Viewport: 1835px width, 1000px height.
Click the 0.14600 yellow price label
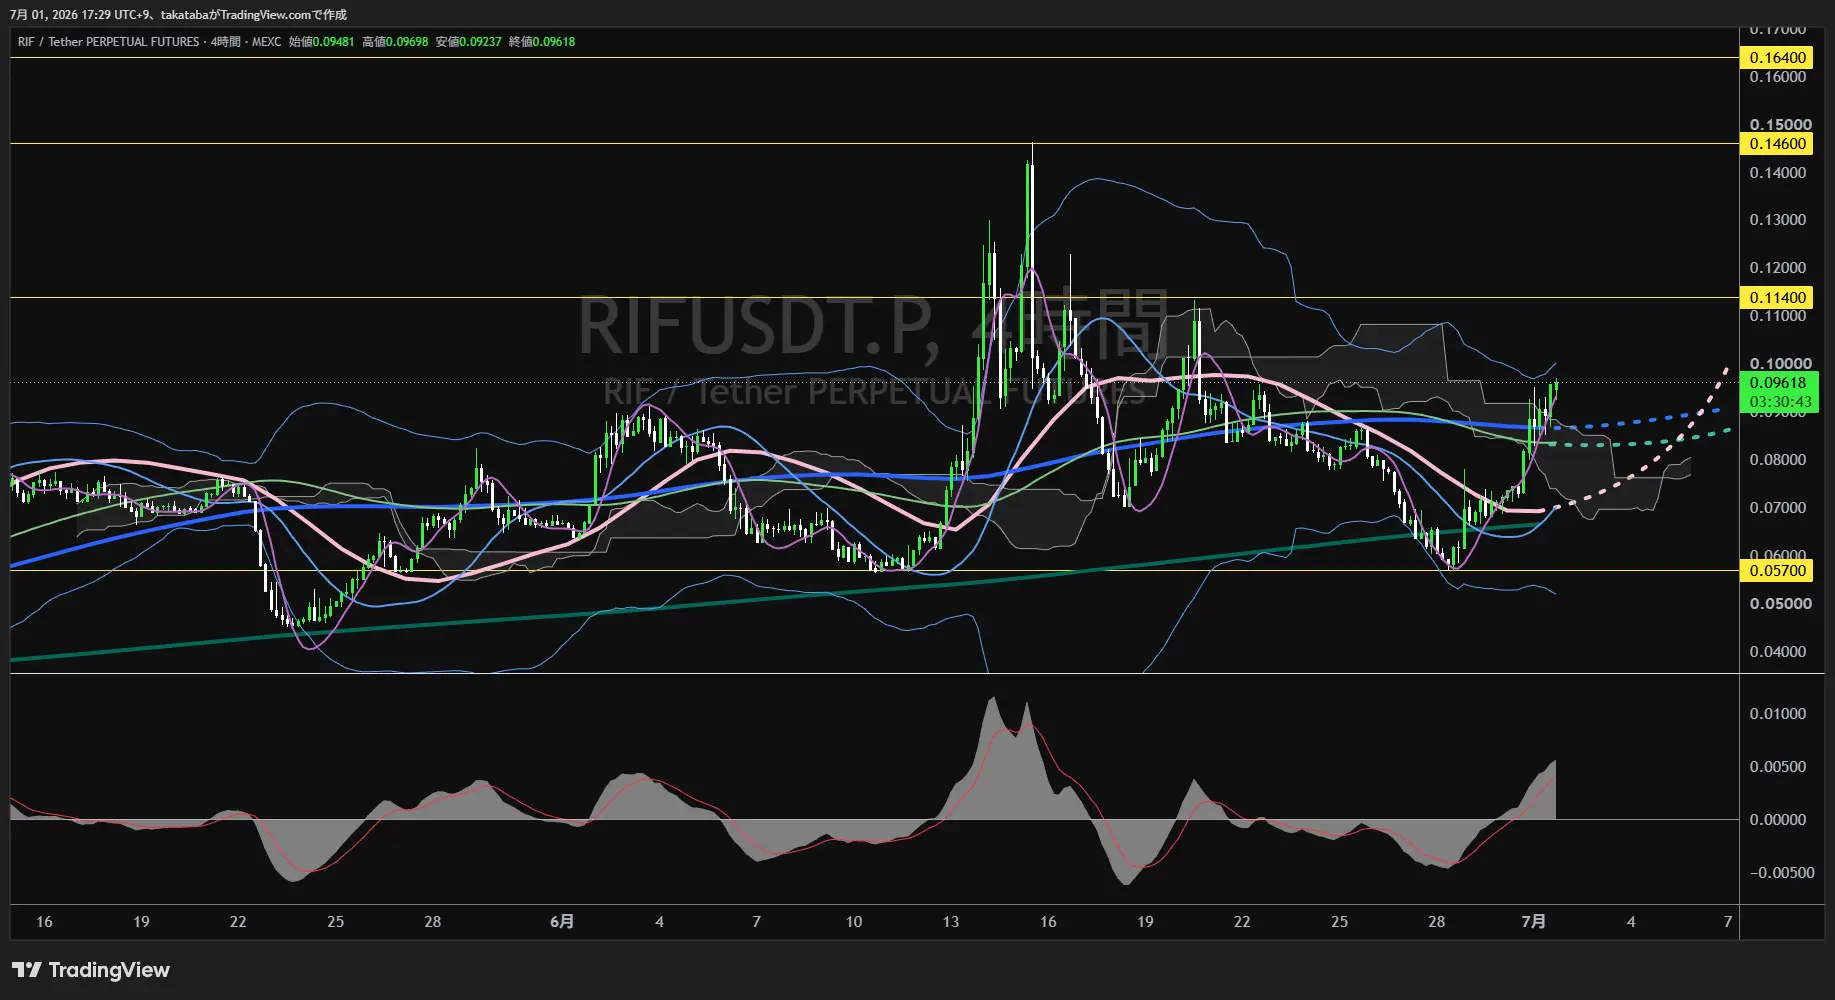(x=1778, y=144)
